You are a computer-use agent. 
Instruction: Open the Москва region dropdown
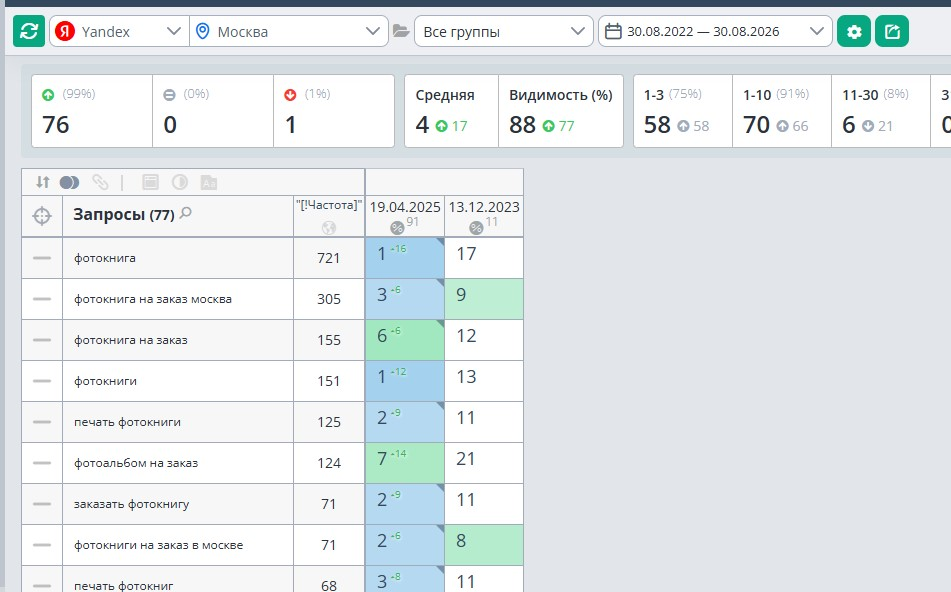289,32
